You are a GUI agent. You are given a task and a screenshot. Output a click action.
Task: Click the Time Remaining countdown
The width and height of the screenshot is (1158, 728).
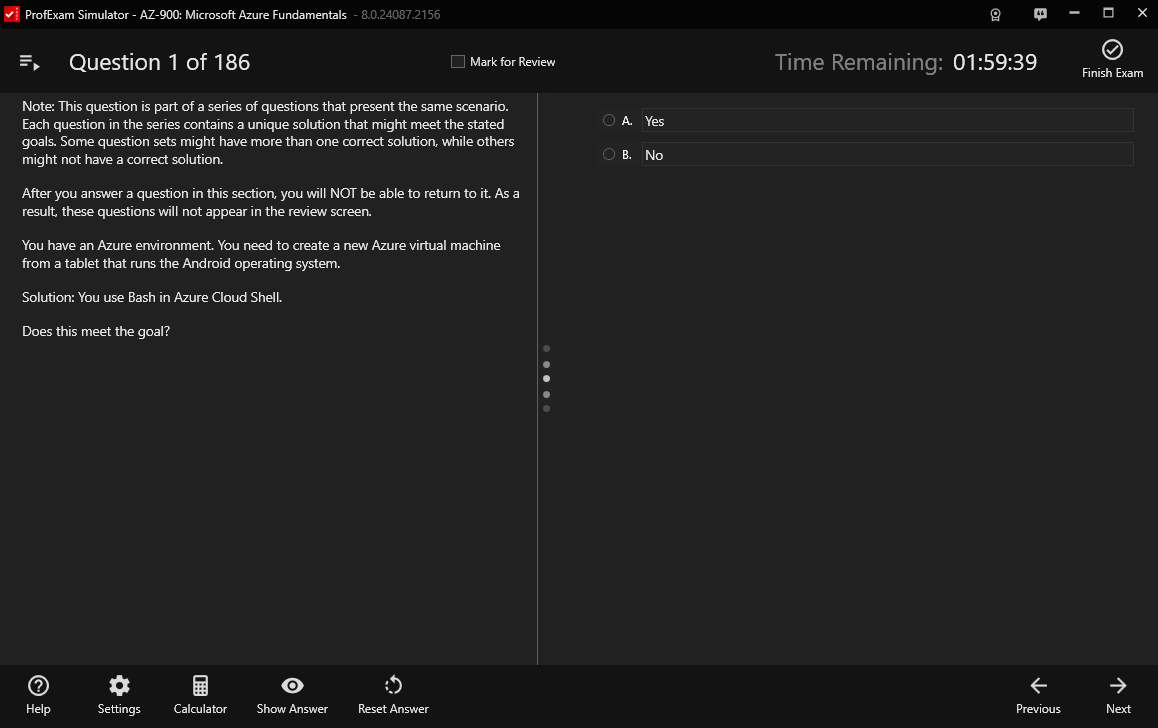click(905, 63)
